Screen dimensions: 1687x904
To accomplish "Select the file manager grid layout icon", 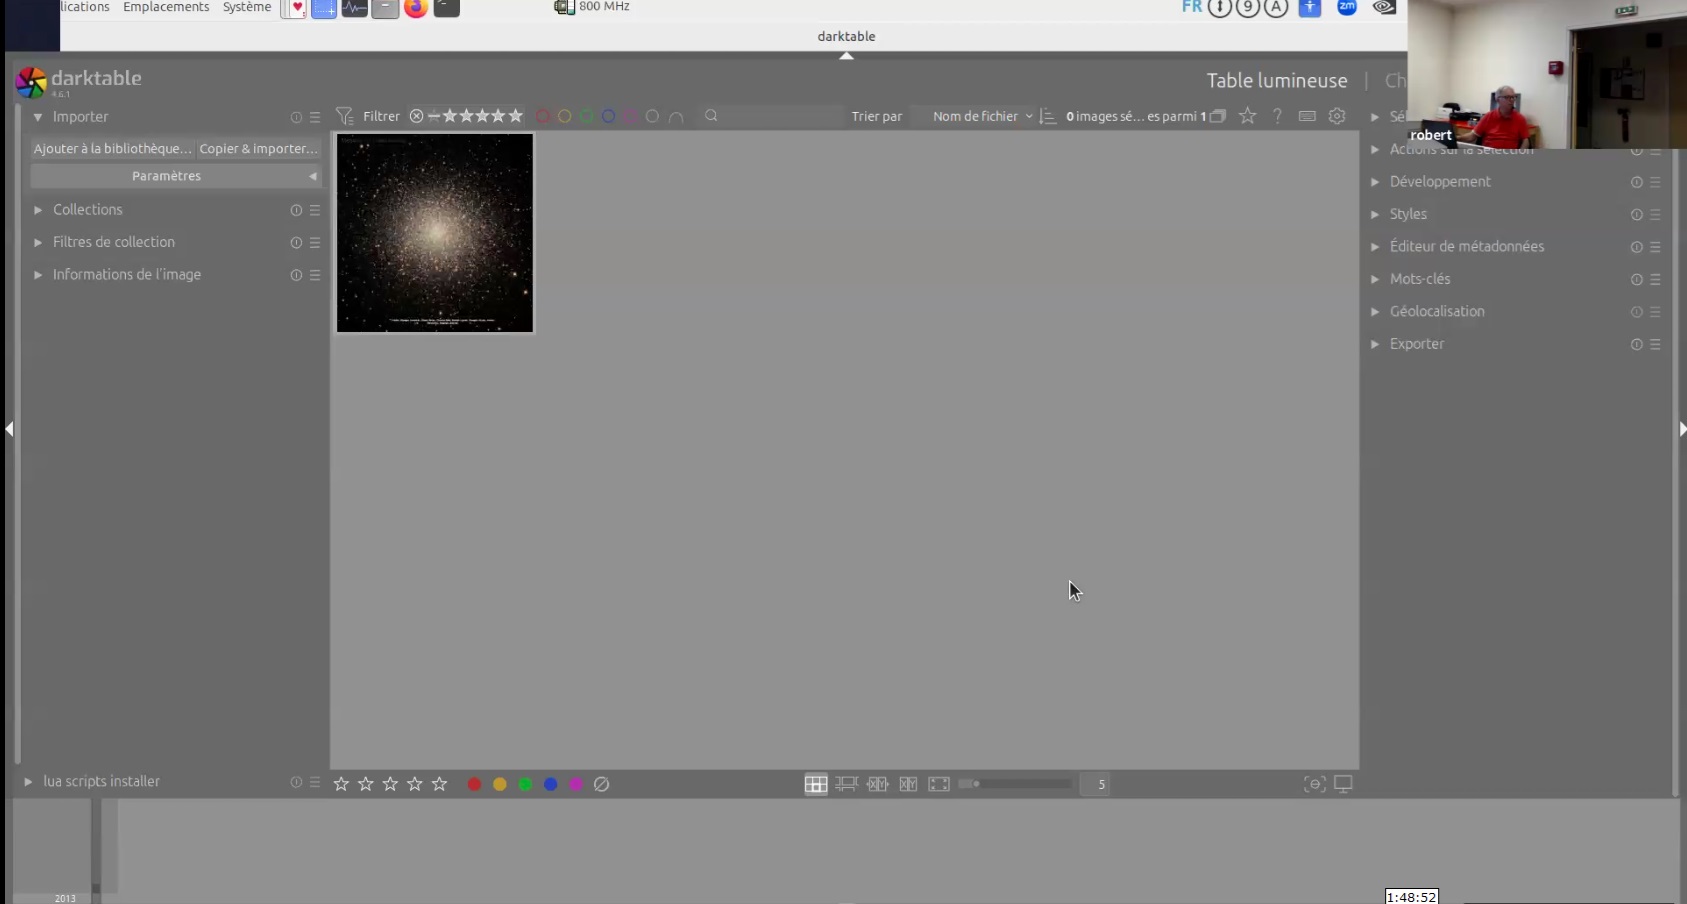I will coord(816,784).
